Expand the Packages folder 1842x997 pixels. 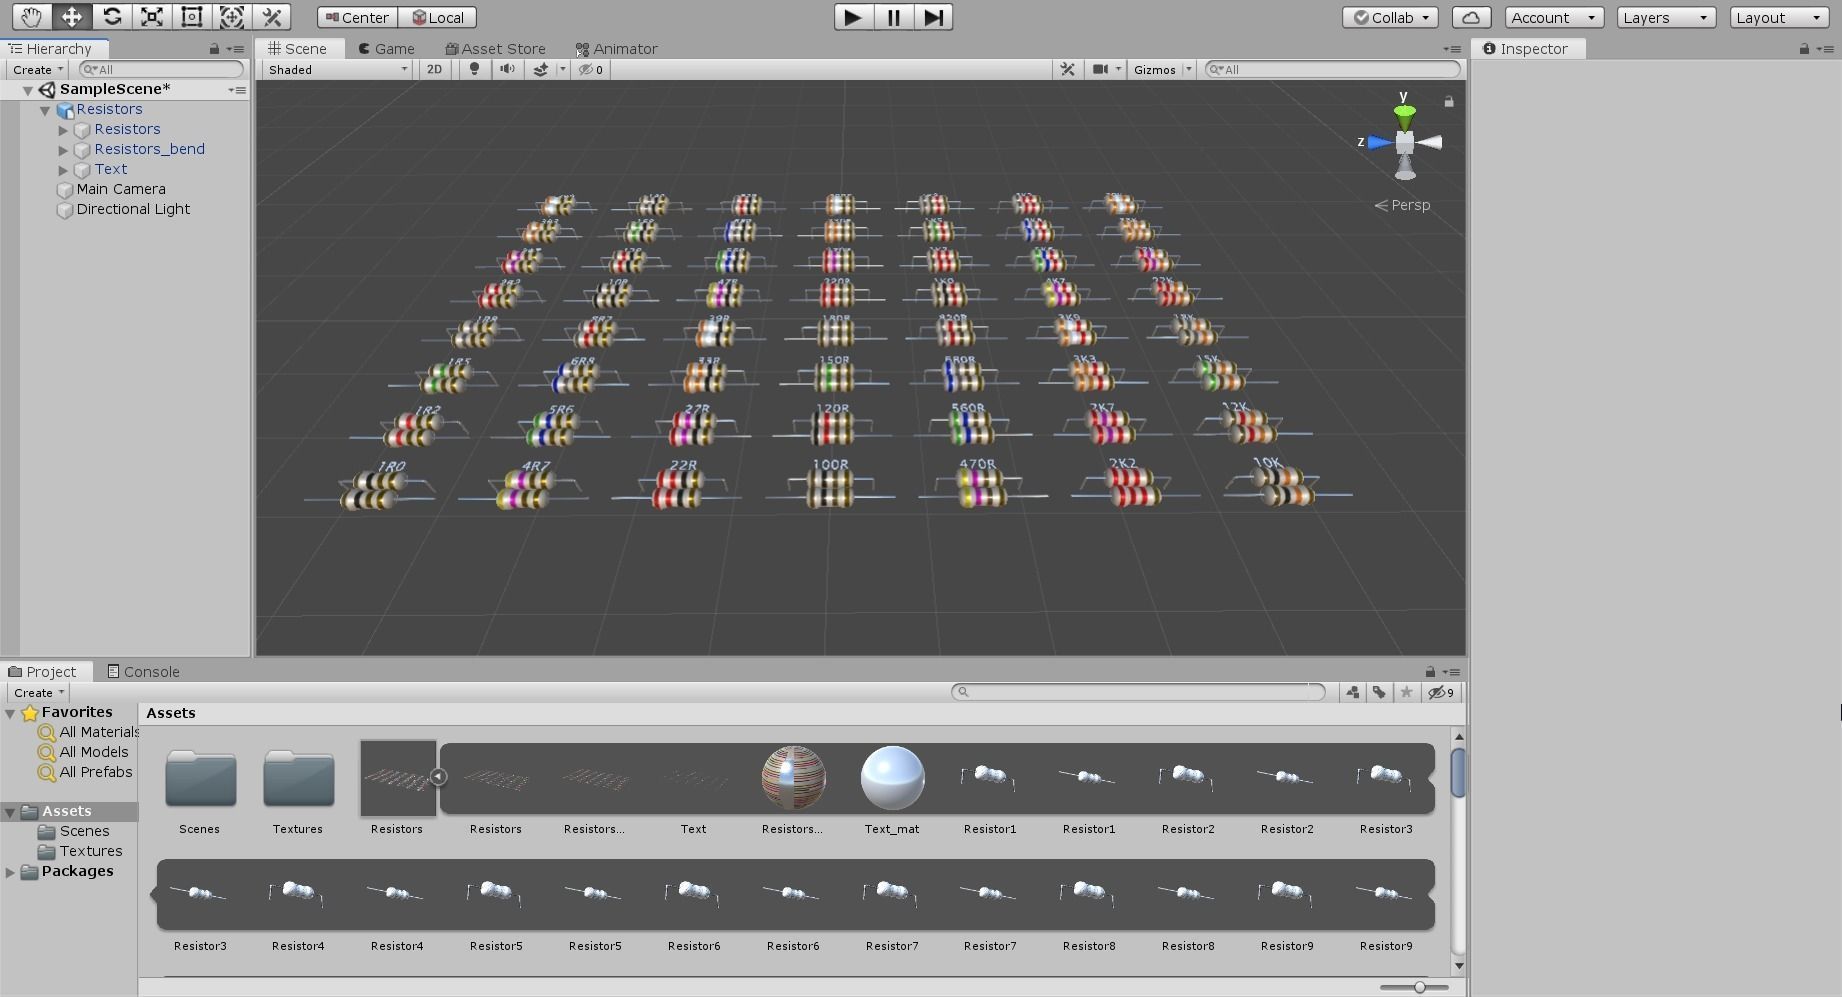coord(10,872)
